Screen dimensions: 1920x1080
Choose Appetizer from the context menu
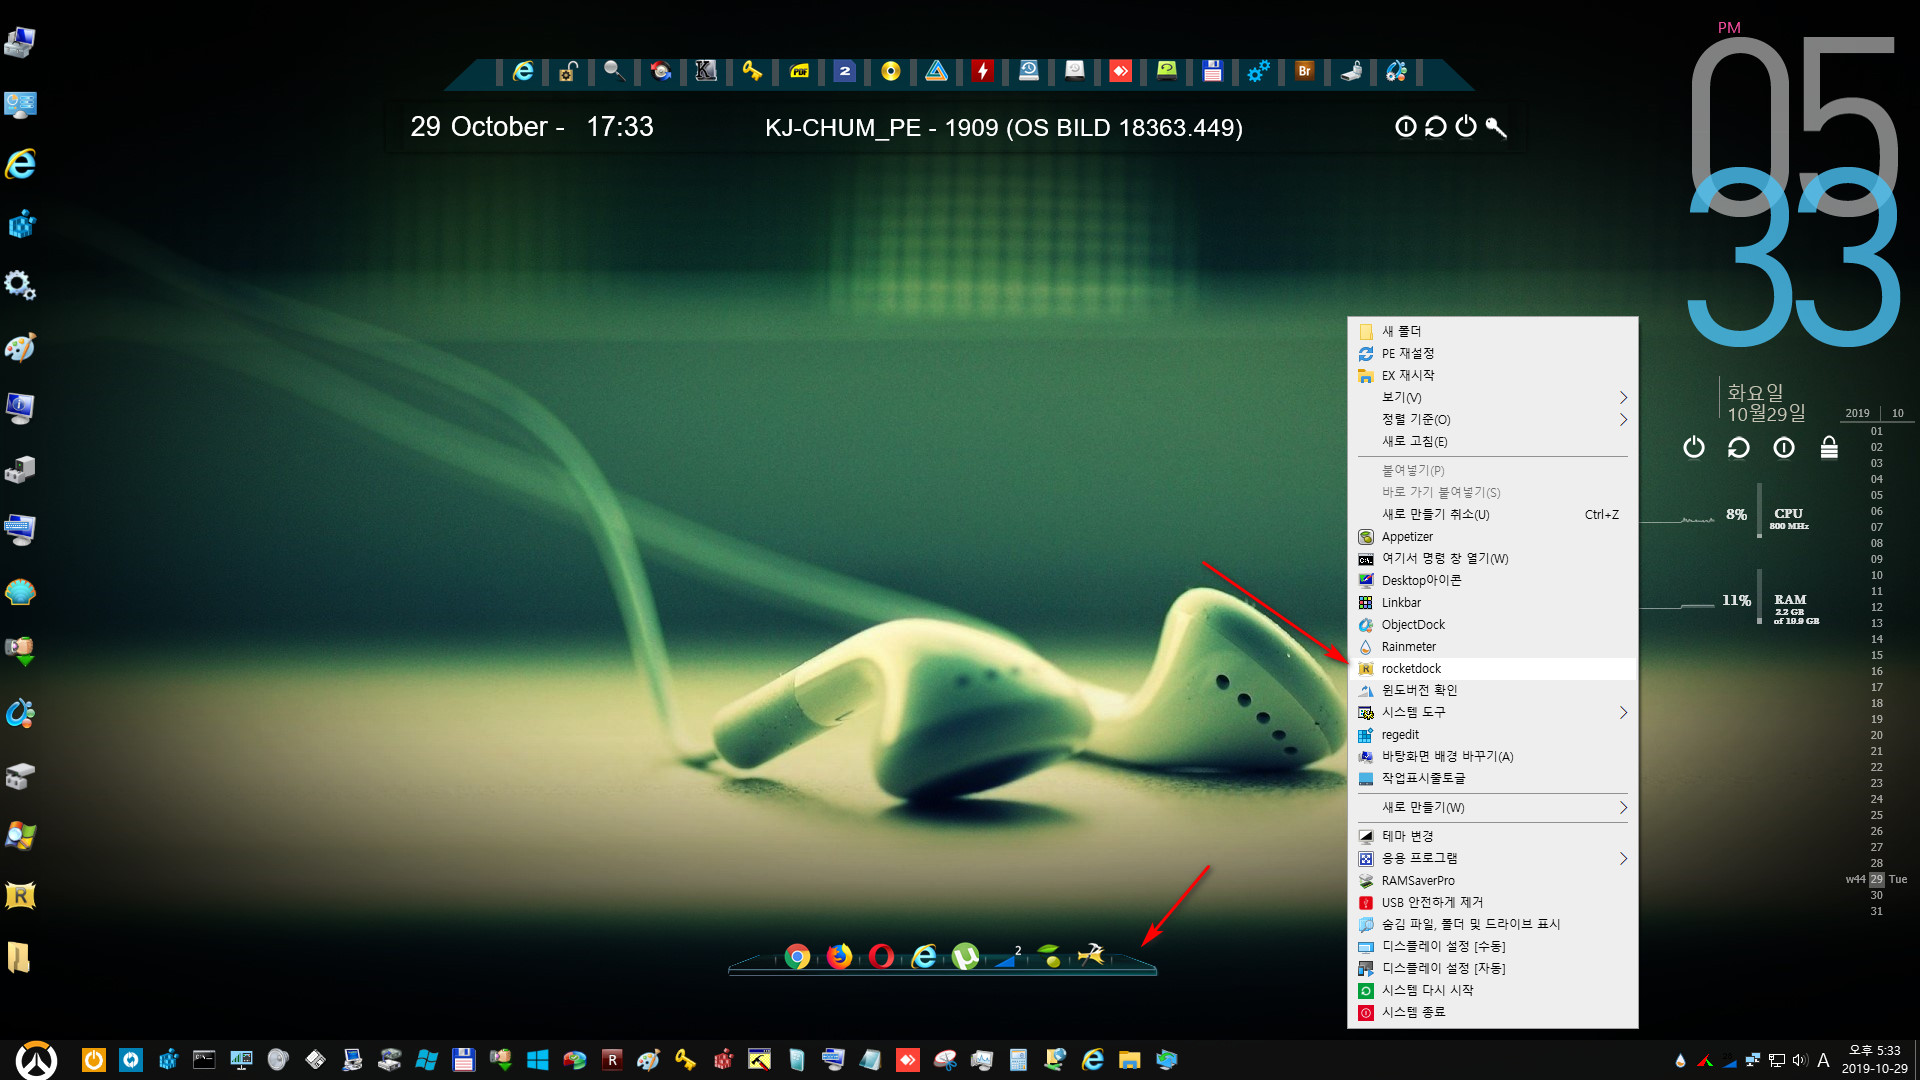[1493, 536]
